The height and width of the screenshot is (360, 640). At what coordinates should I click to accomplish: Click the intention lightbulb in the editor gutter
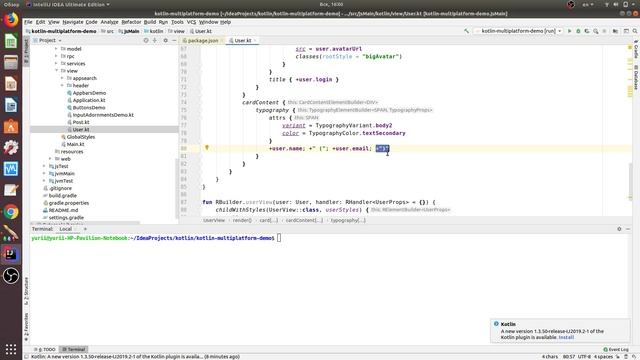click(x=207, y=148)
